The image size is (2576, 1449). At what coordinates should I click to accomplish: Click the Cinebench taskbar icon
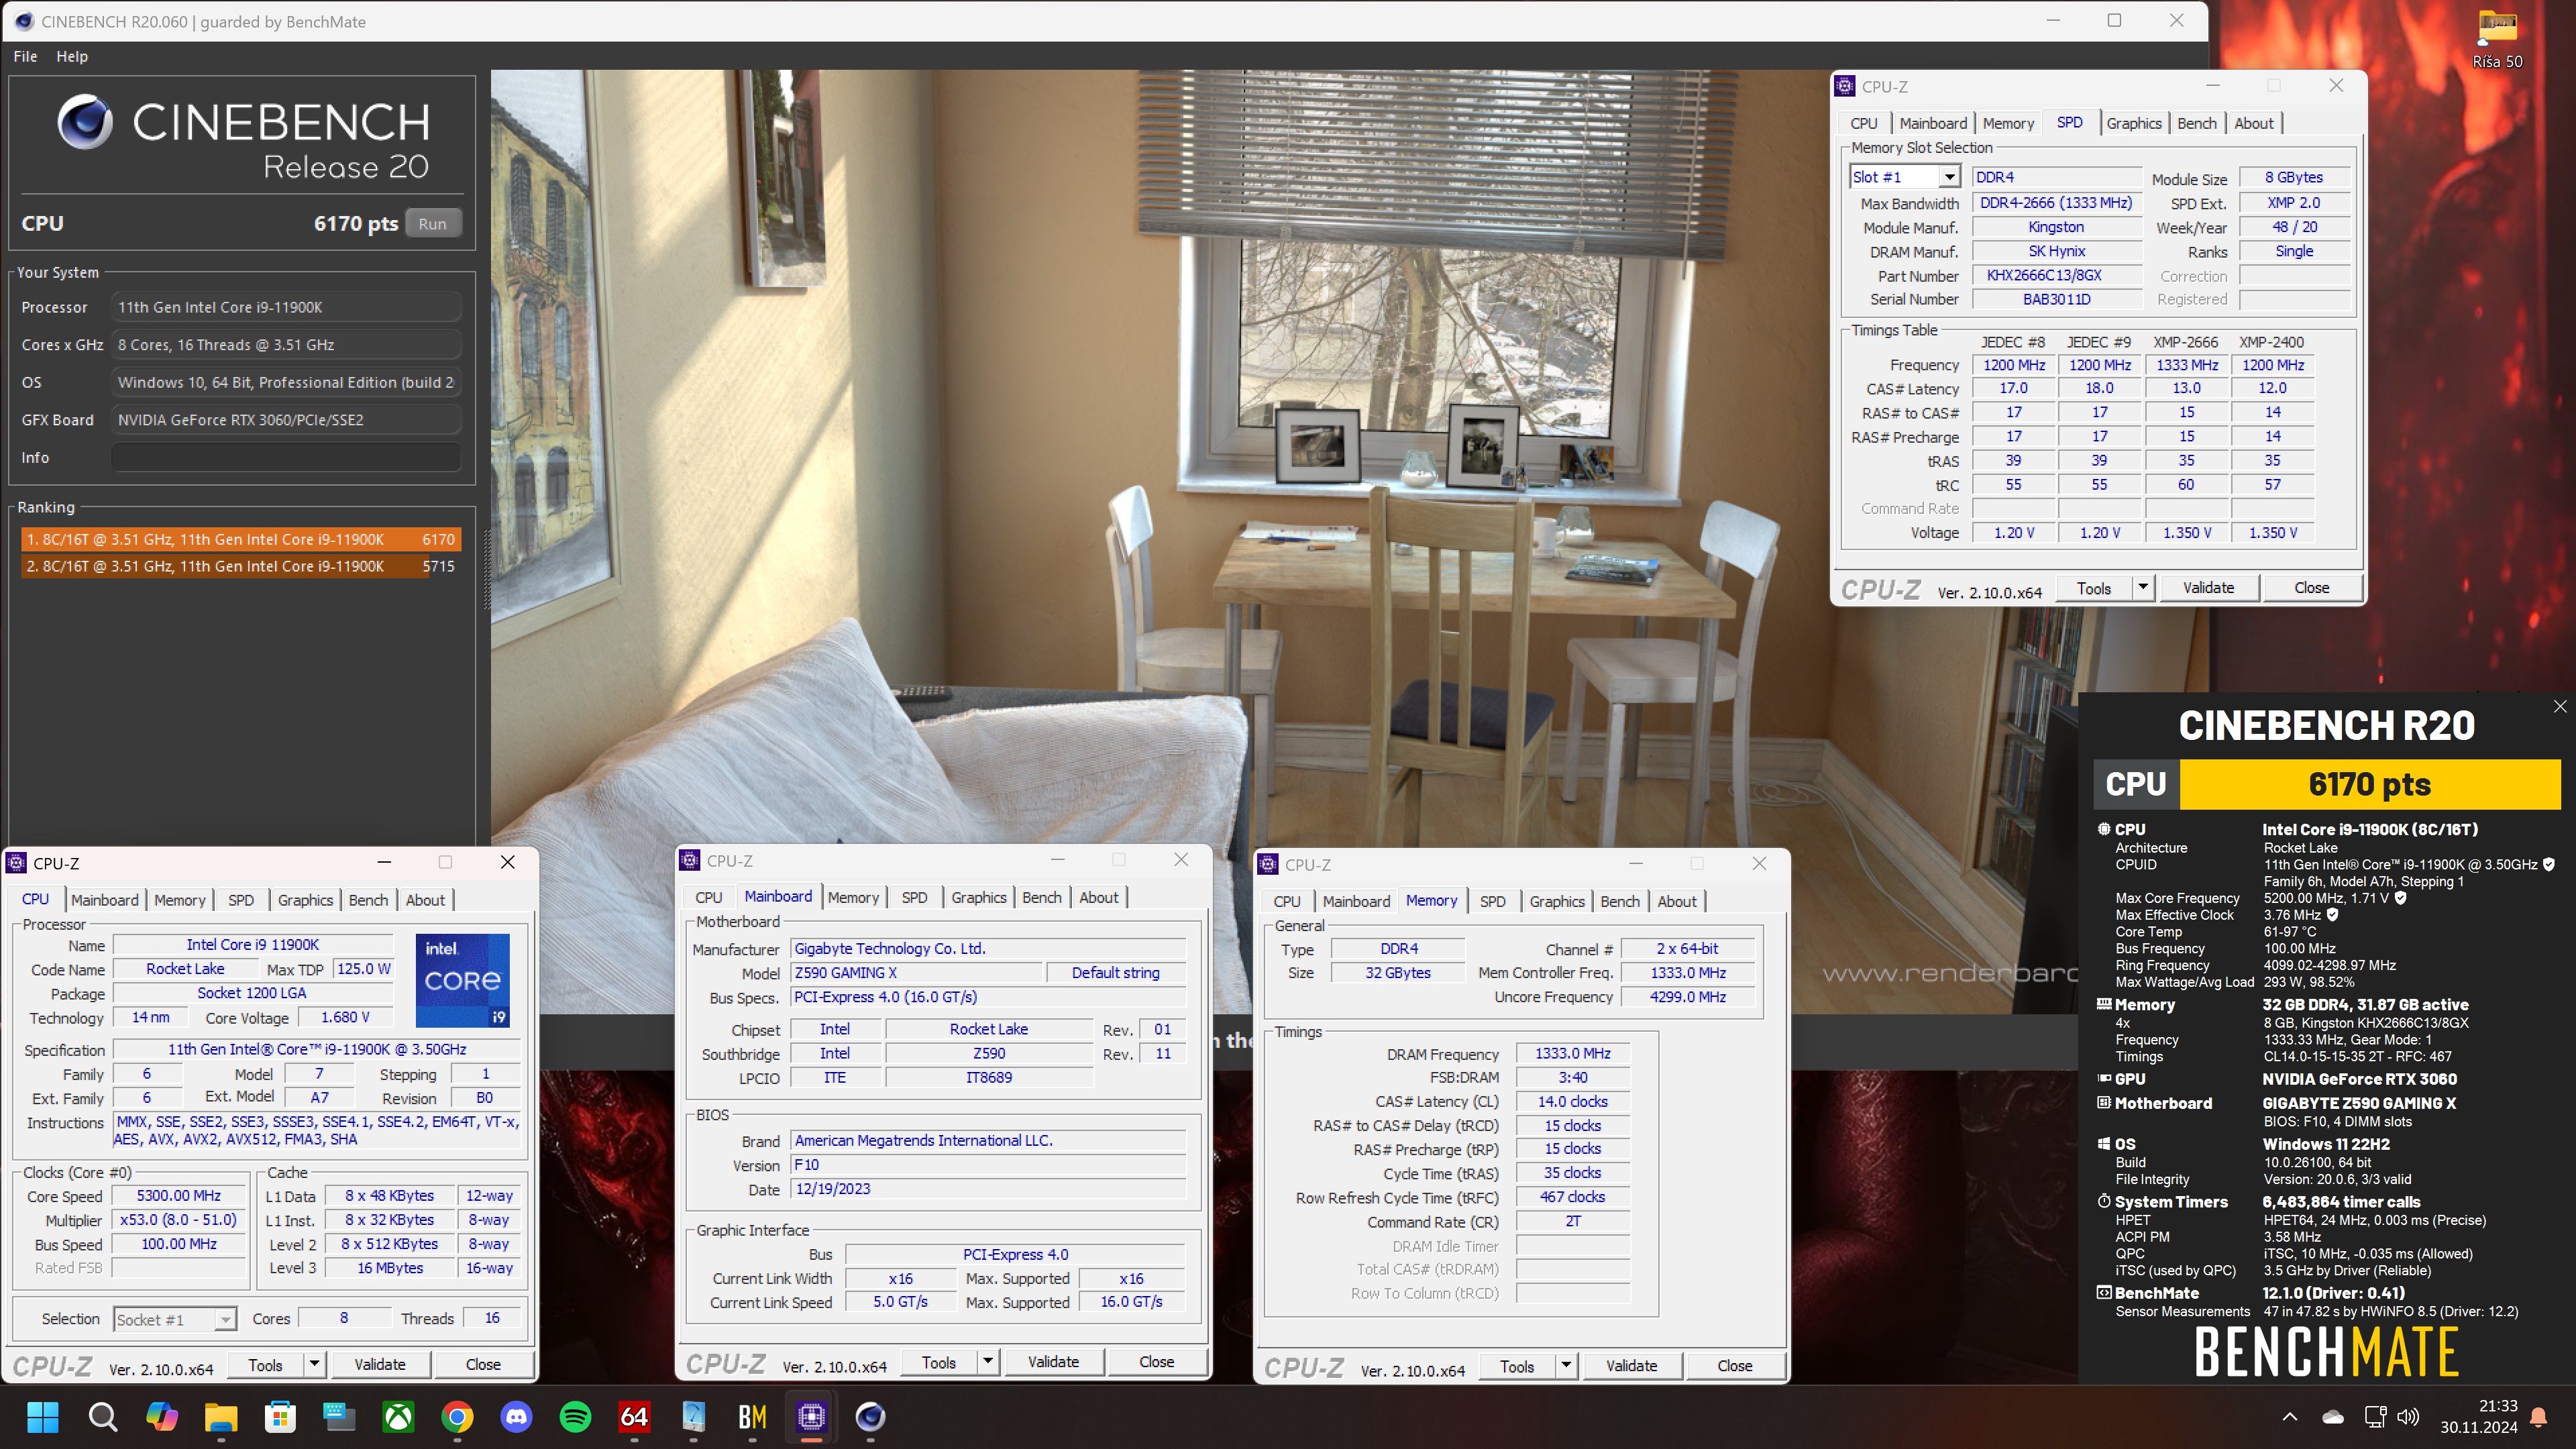(870, 1416)
